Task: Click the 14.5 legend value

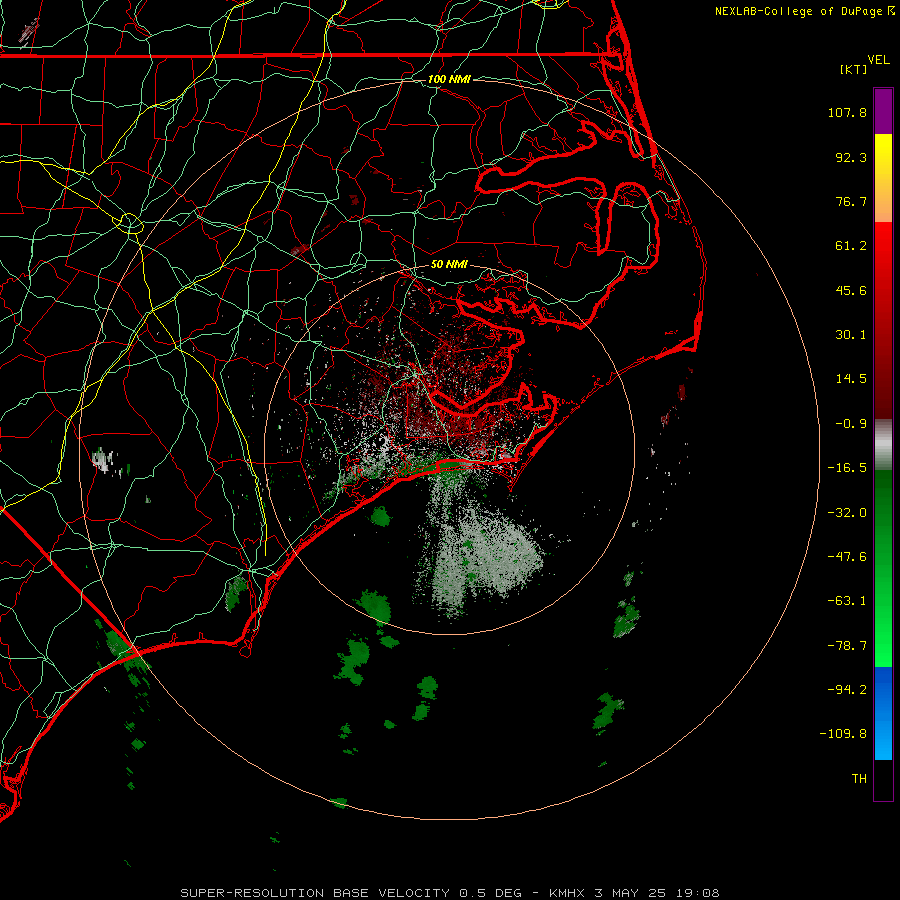Action: tap(851, 379)
